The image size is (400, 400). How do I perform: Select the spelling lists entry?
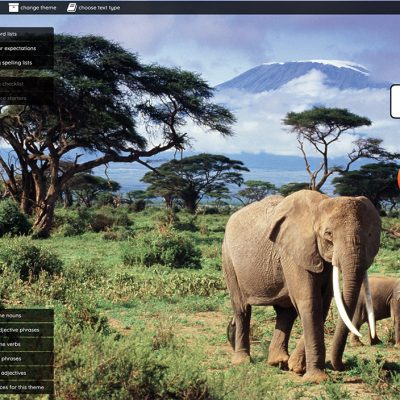point(27,63)
